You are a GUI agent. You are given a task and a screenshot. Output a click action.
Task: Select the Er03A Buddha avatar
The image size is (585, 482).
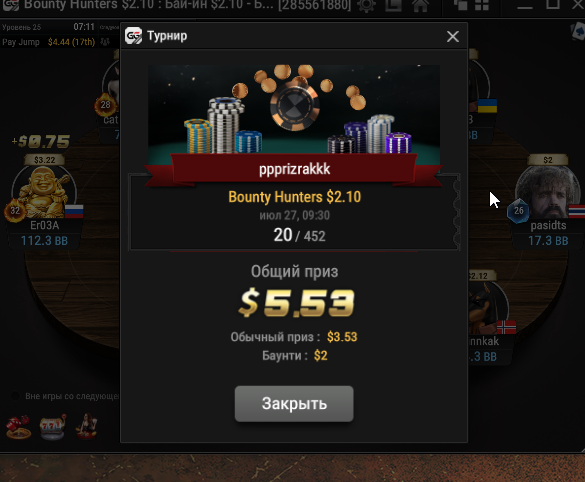click(44, 193)
